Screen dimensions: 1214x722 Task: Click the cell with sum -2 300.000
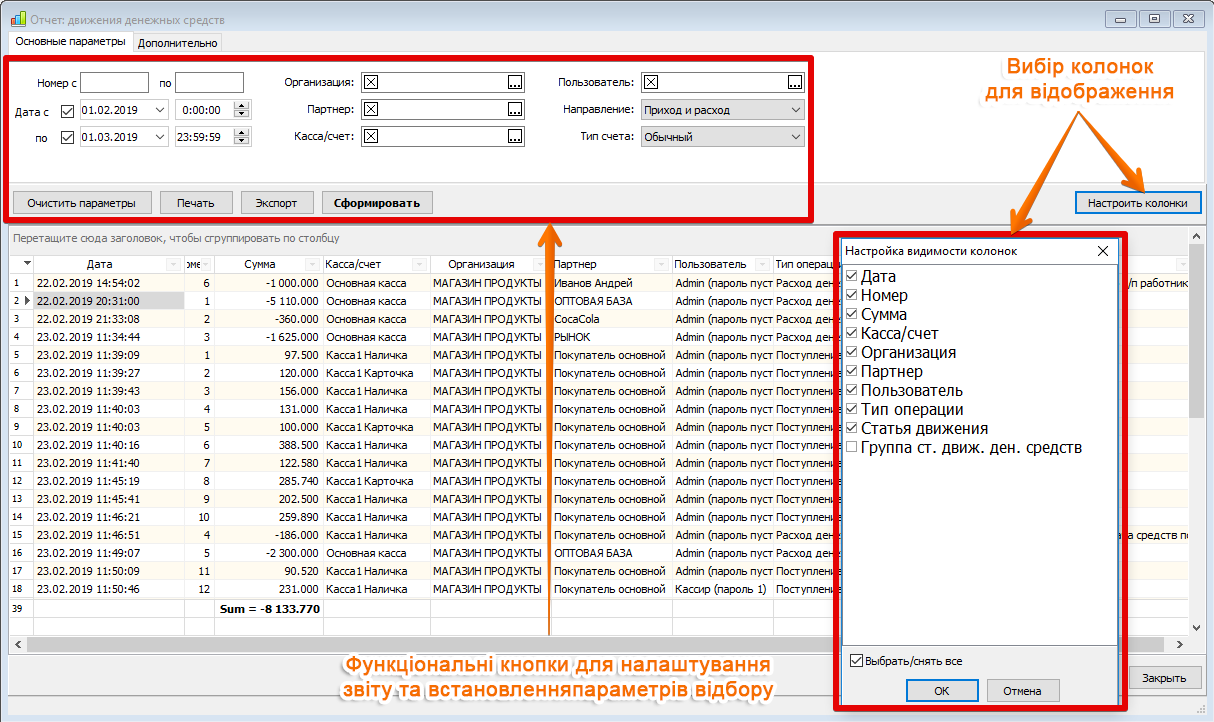click(268, 553)
